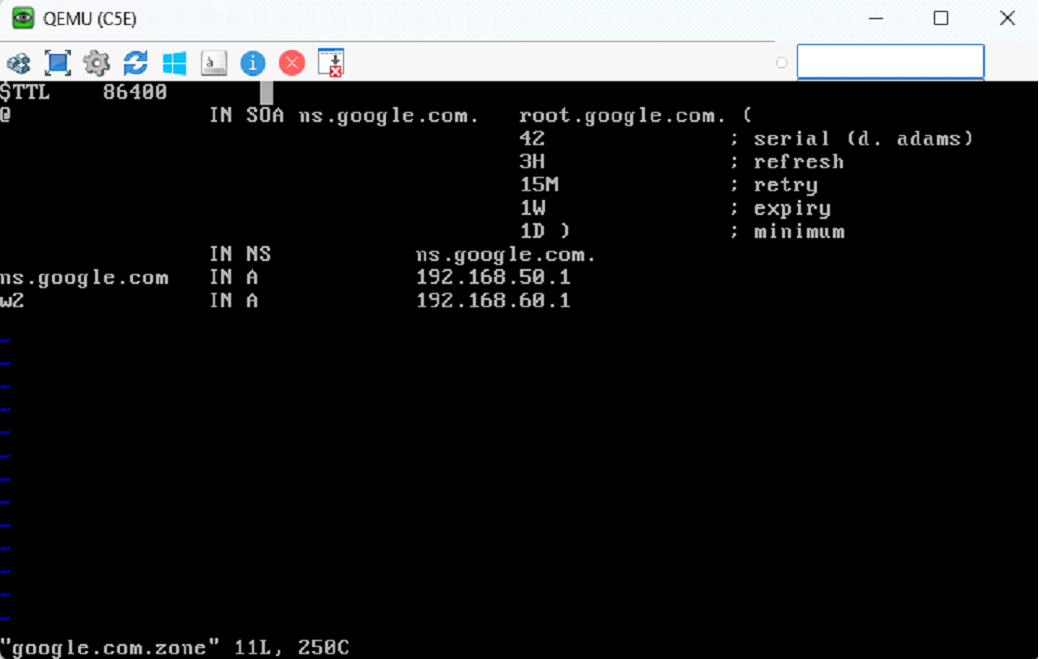This screenshot has width=1039, height=659.
Task: Click the status line '"google.com.zone" 11L, 250C'
Action: coord(174,648)
